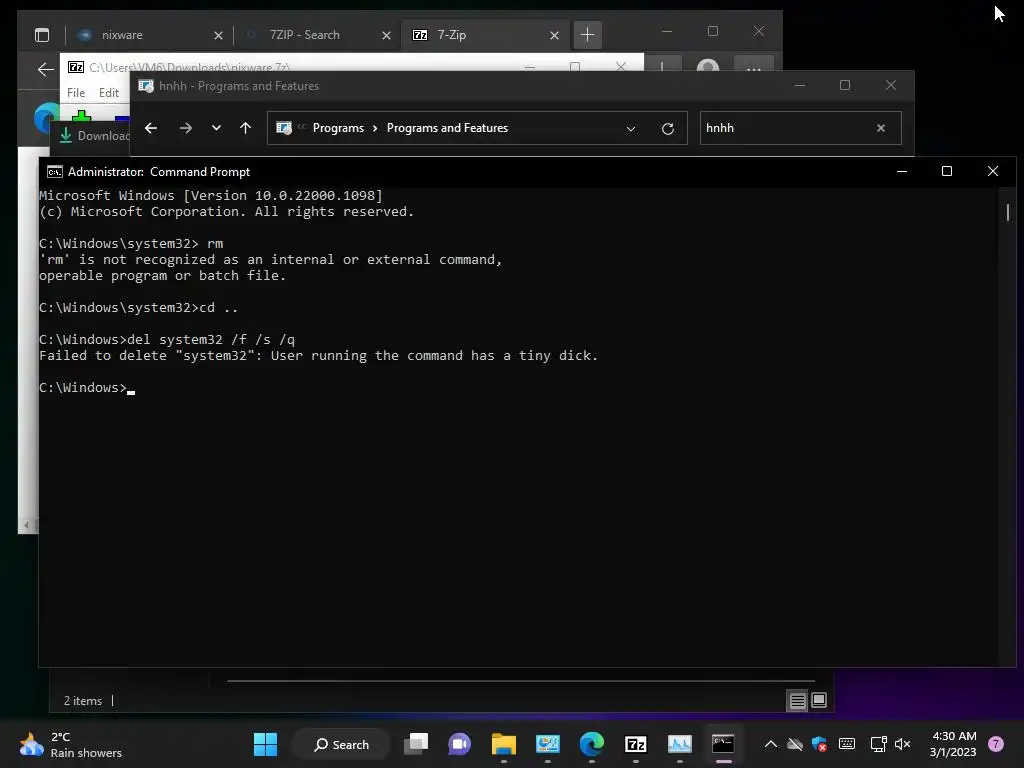Open weather widget showing Rain showers
1024x768 pixels.
(71, 744)
